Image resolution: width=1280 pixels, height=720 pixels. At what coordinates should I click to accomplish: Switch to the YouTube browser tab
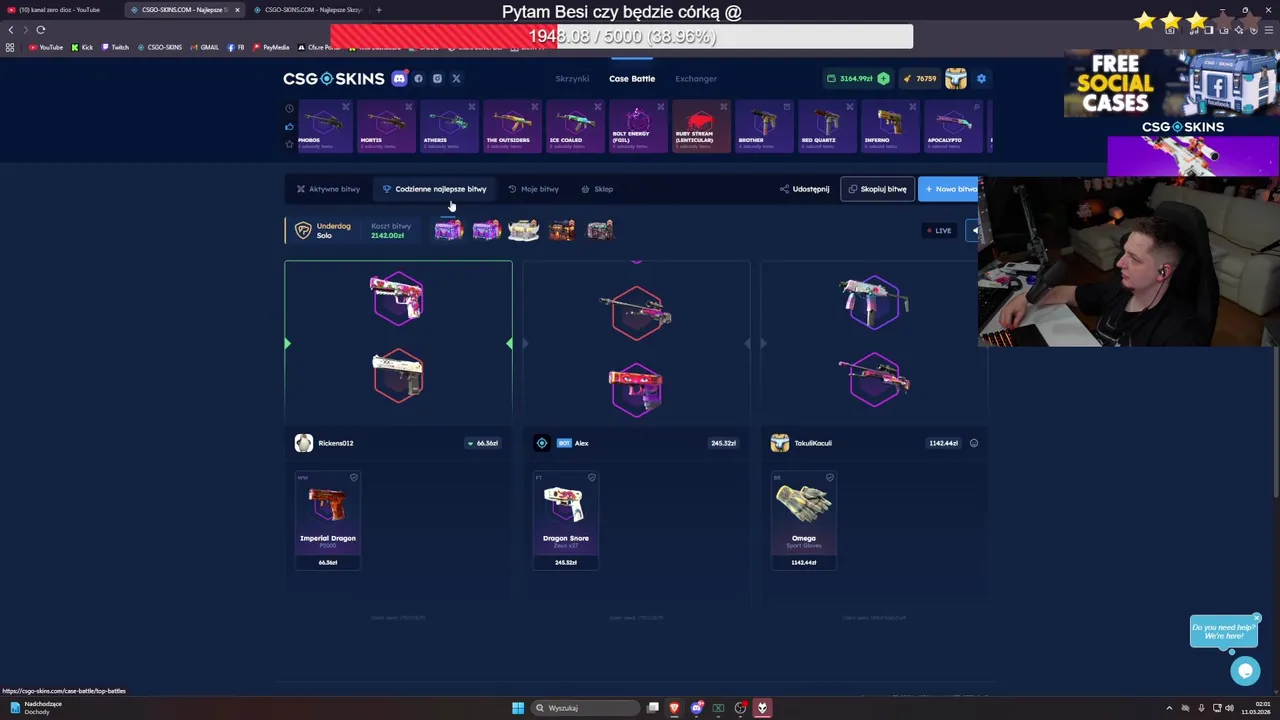point(60,10)
